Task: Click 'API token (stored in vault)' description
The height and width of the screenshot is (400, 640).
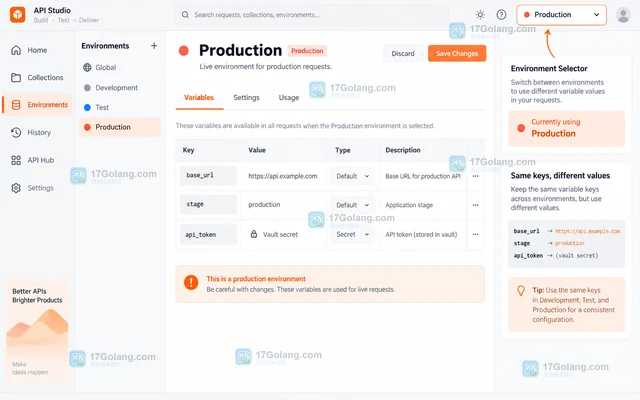Action: click(421, 234)
